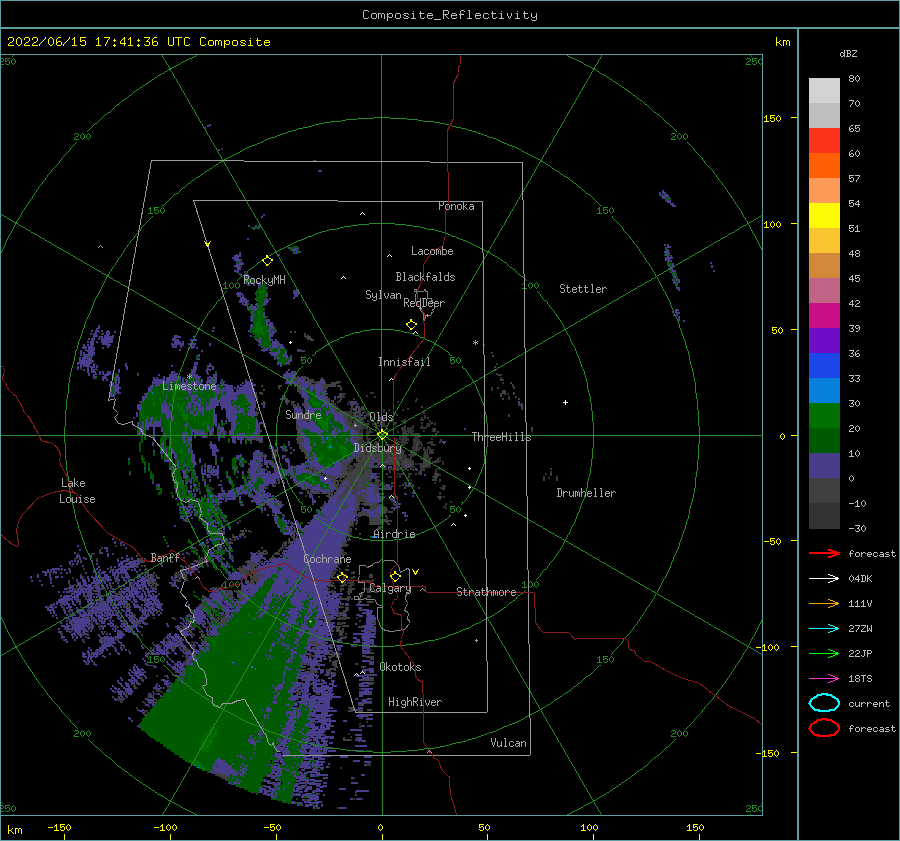Click the Okotoks town label
This screenshot has width=900, height=841.
[x=400, y=667]
